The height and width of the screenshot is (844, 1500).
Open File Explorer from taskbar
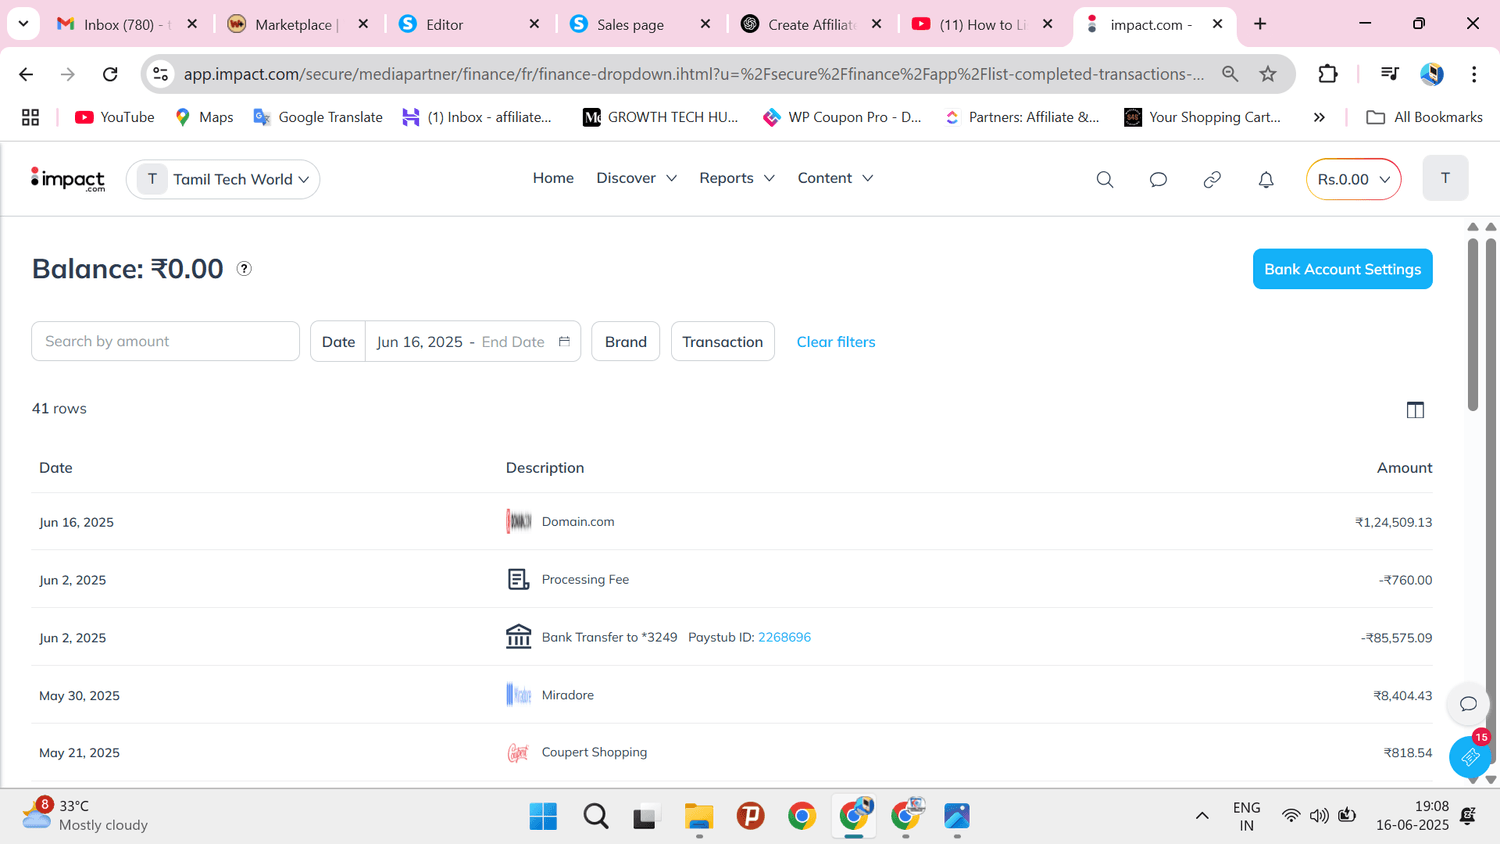coord(699,816)
